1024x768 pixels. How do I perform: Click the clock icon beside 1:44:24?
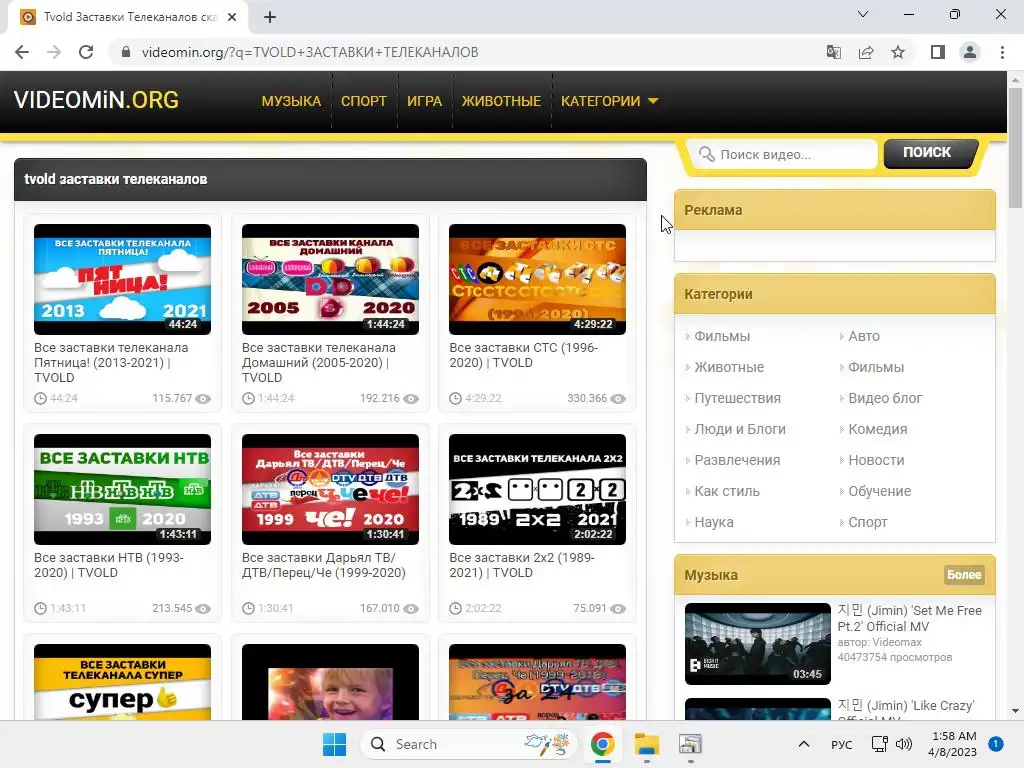pyautogui.click(x=248, y=398)
